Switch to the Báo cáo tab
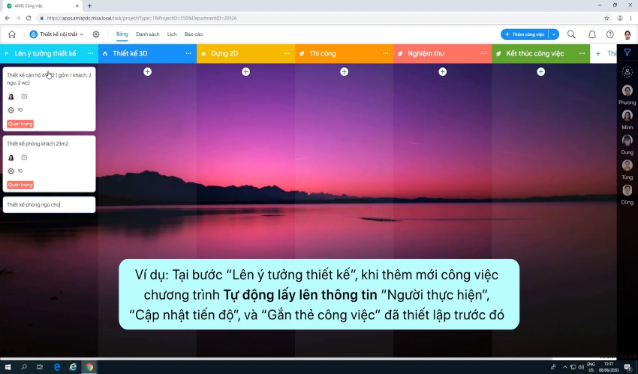 click(194, 34)
